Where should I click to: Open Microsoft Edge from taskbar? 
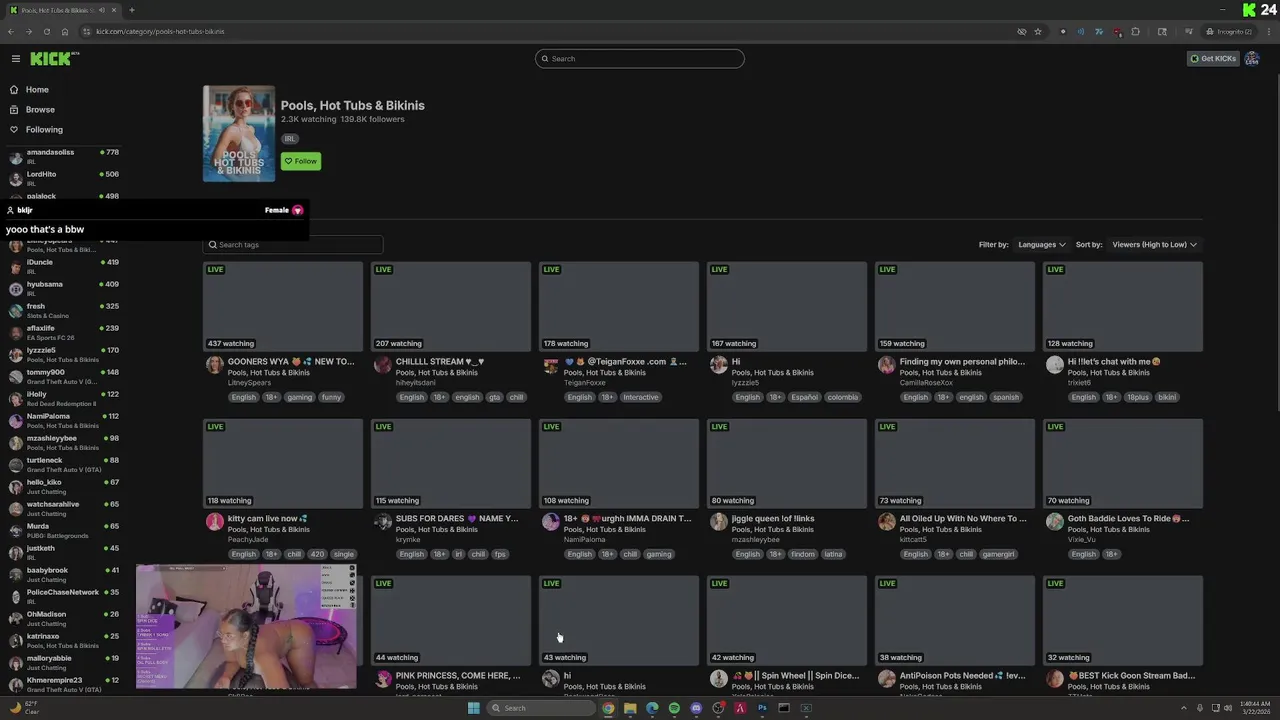[x=652, y=708]
